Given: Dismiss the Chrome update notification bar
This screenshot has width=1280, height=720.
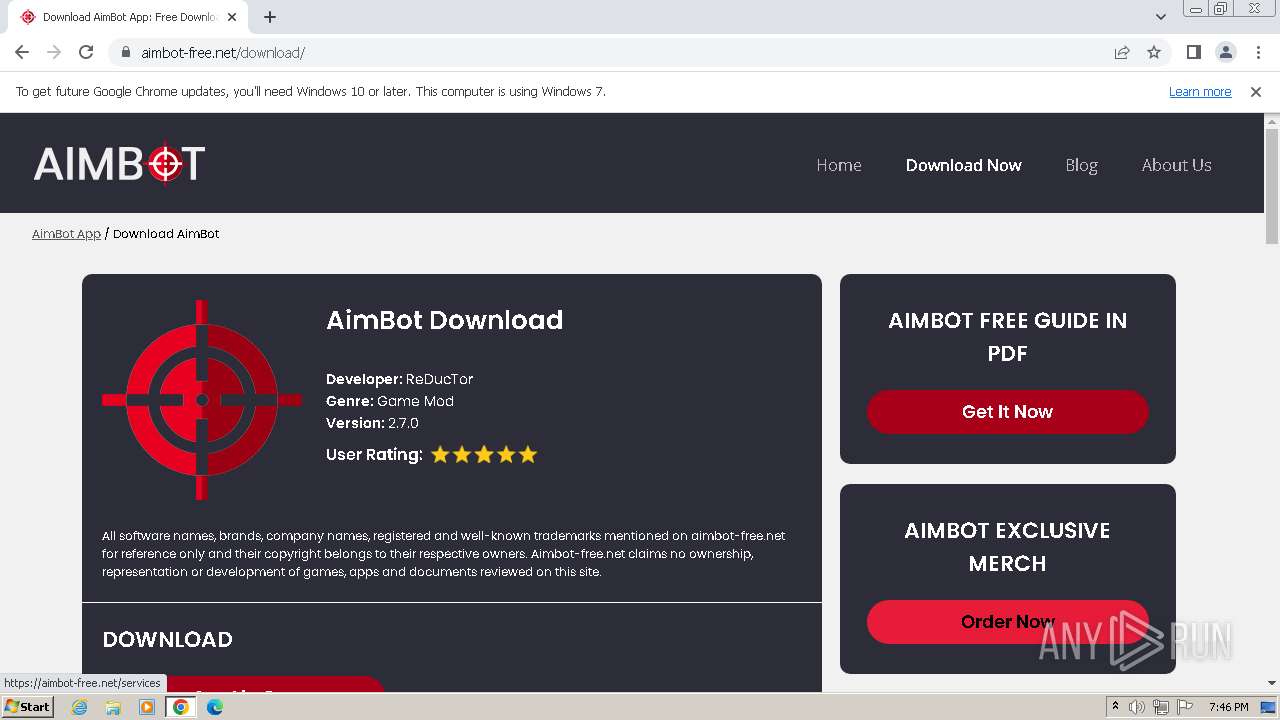Looking at the screenshot, I should 1256,91.
